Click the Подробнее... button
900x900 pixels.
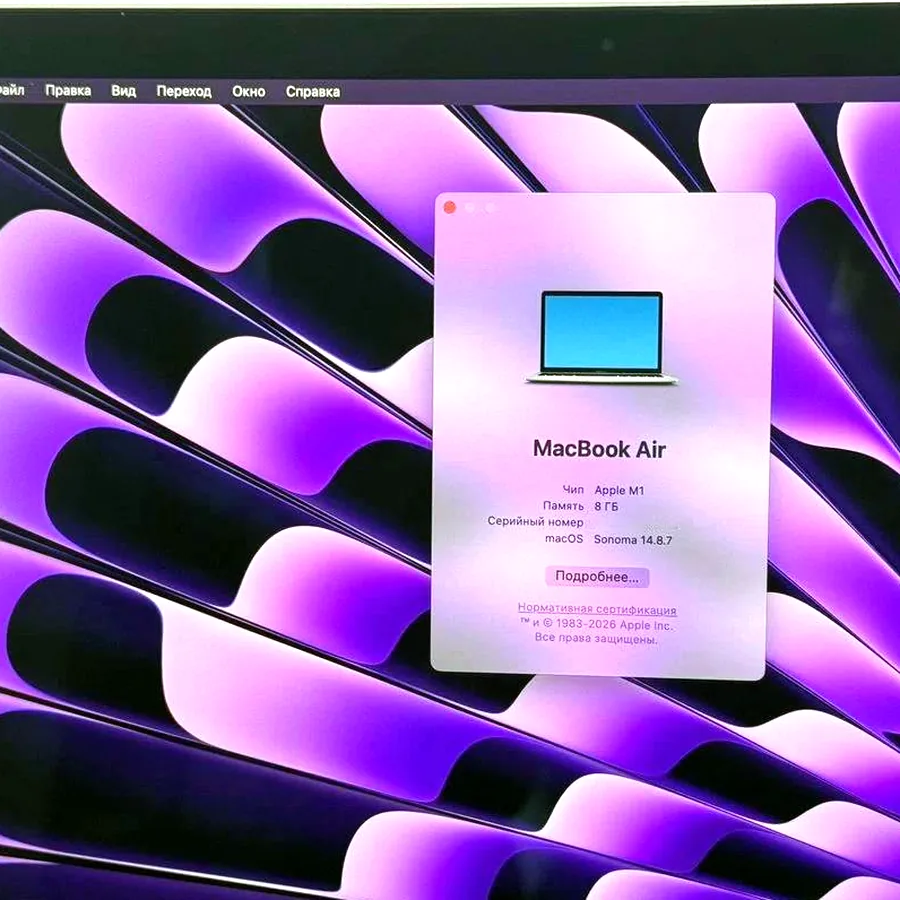point(597,577)
